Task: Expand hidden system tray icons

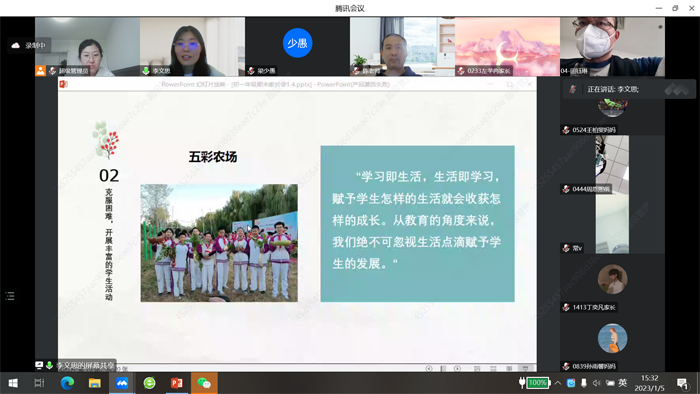Action: pos(558,383)
